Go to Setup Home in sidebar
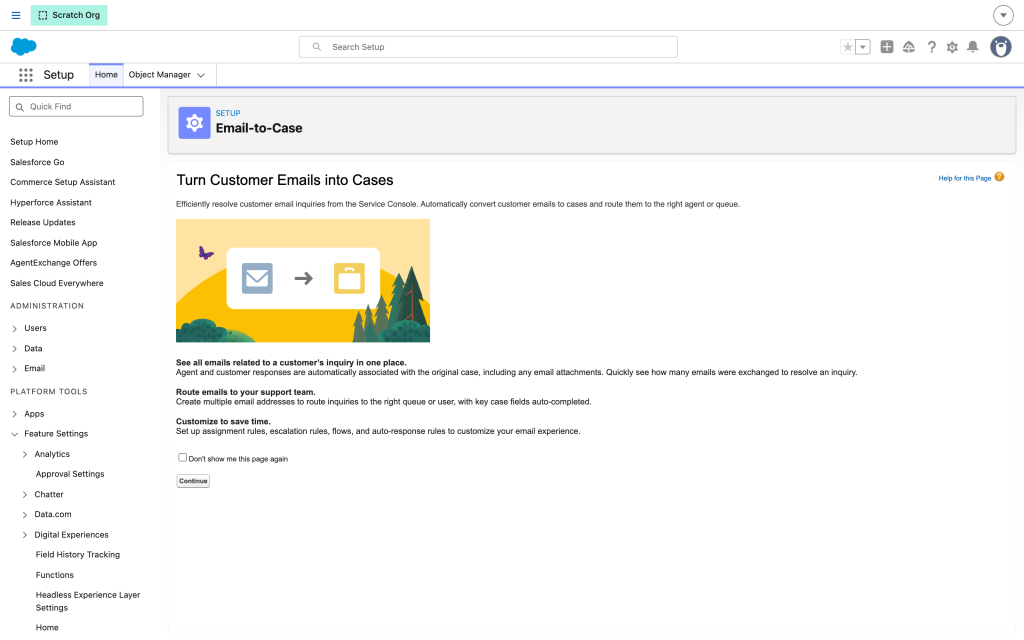Image resolution: width=1024 pixels, height=640 pixels. click(34, 142)
